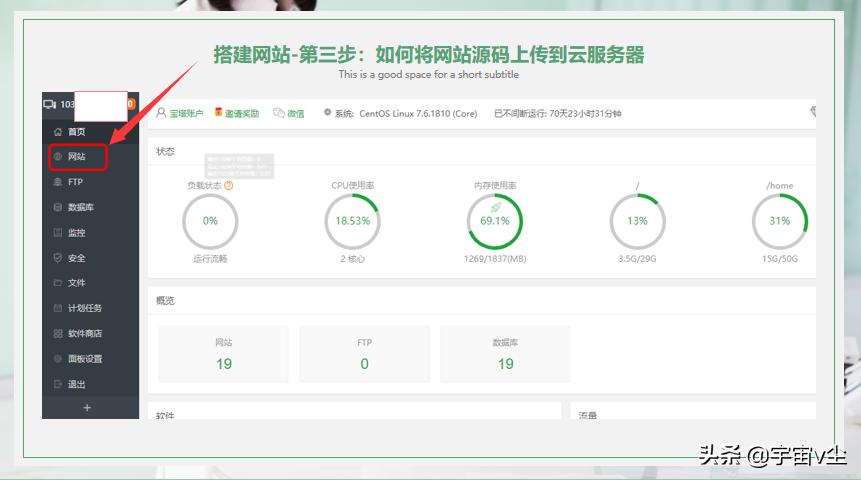Click the folder icon beside 文件

(x=58, y=283)
